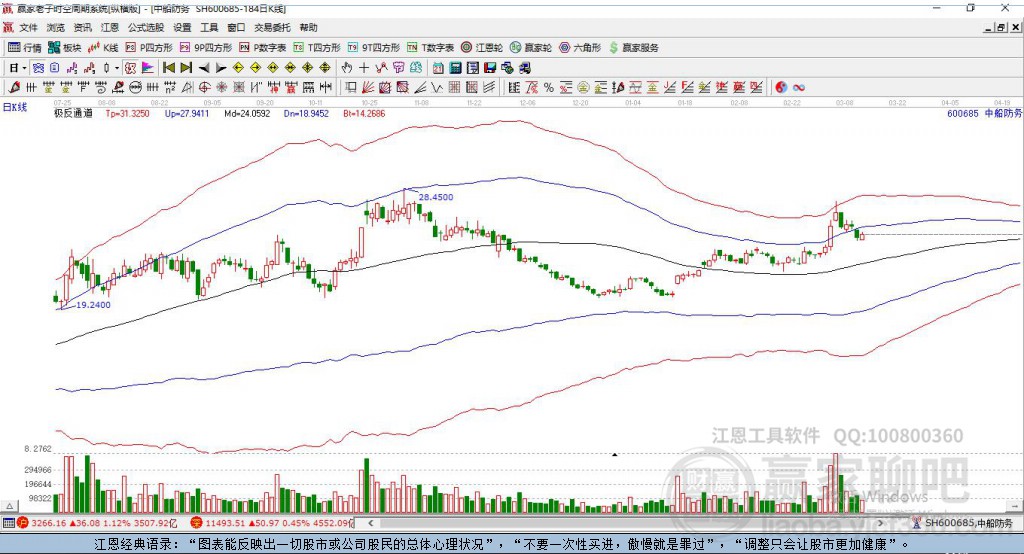Screen dimensions: 1024x554
Task: Click the floppy disk save icon
Action: [490, 68]
